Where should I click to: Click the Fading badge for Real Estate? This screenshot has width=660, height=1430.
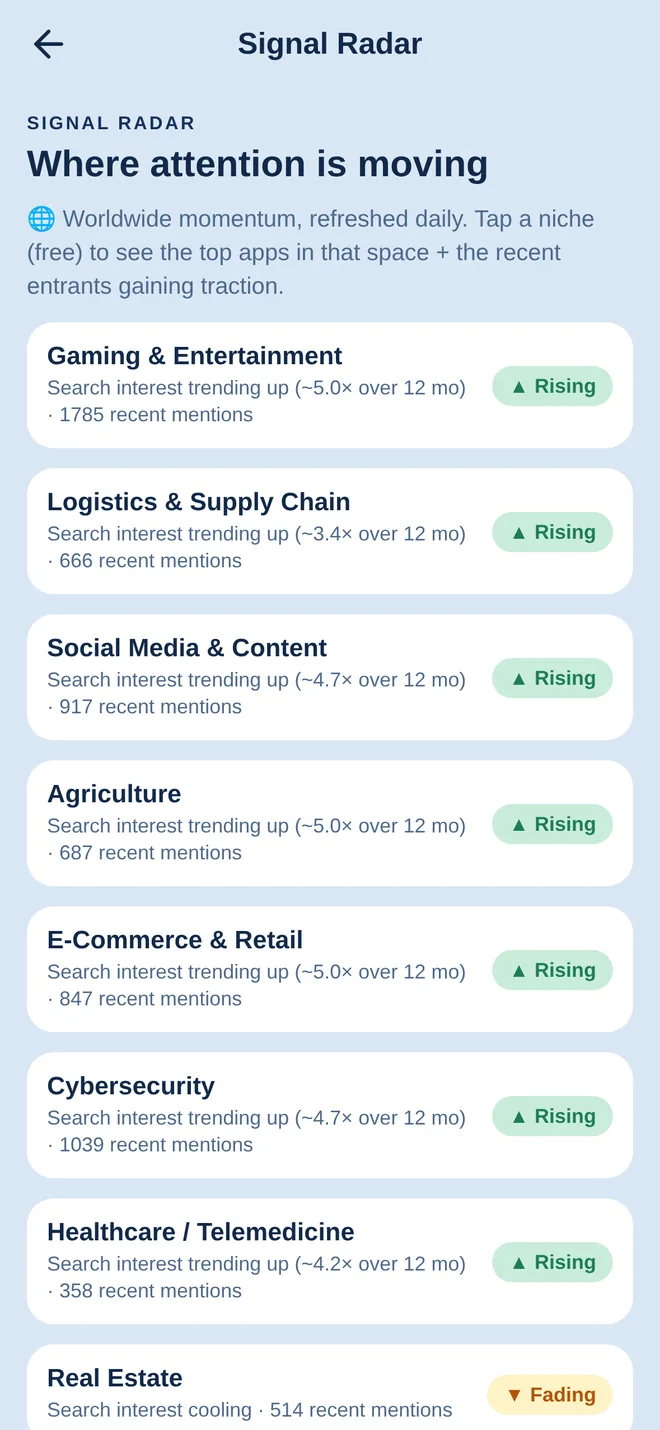coord(550,1395)
